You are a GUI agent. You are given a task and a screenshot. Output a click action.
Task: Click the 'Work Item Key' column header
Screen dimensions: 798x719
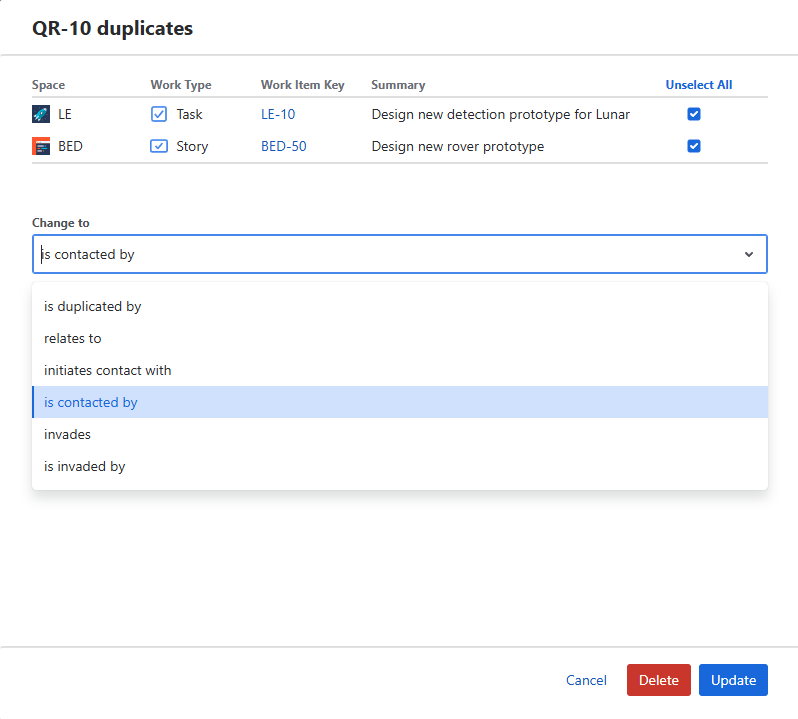pyautogui.click(x=302, y=85)
